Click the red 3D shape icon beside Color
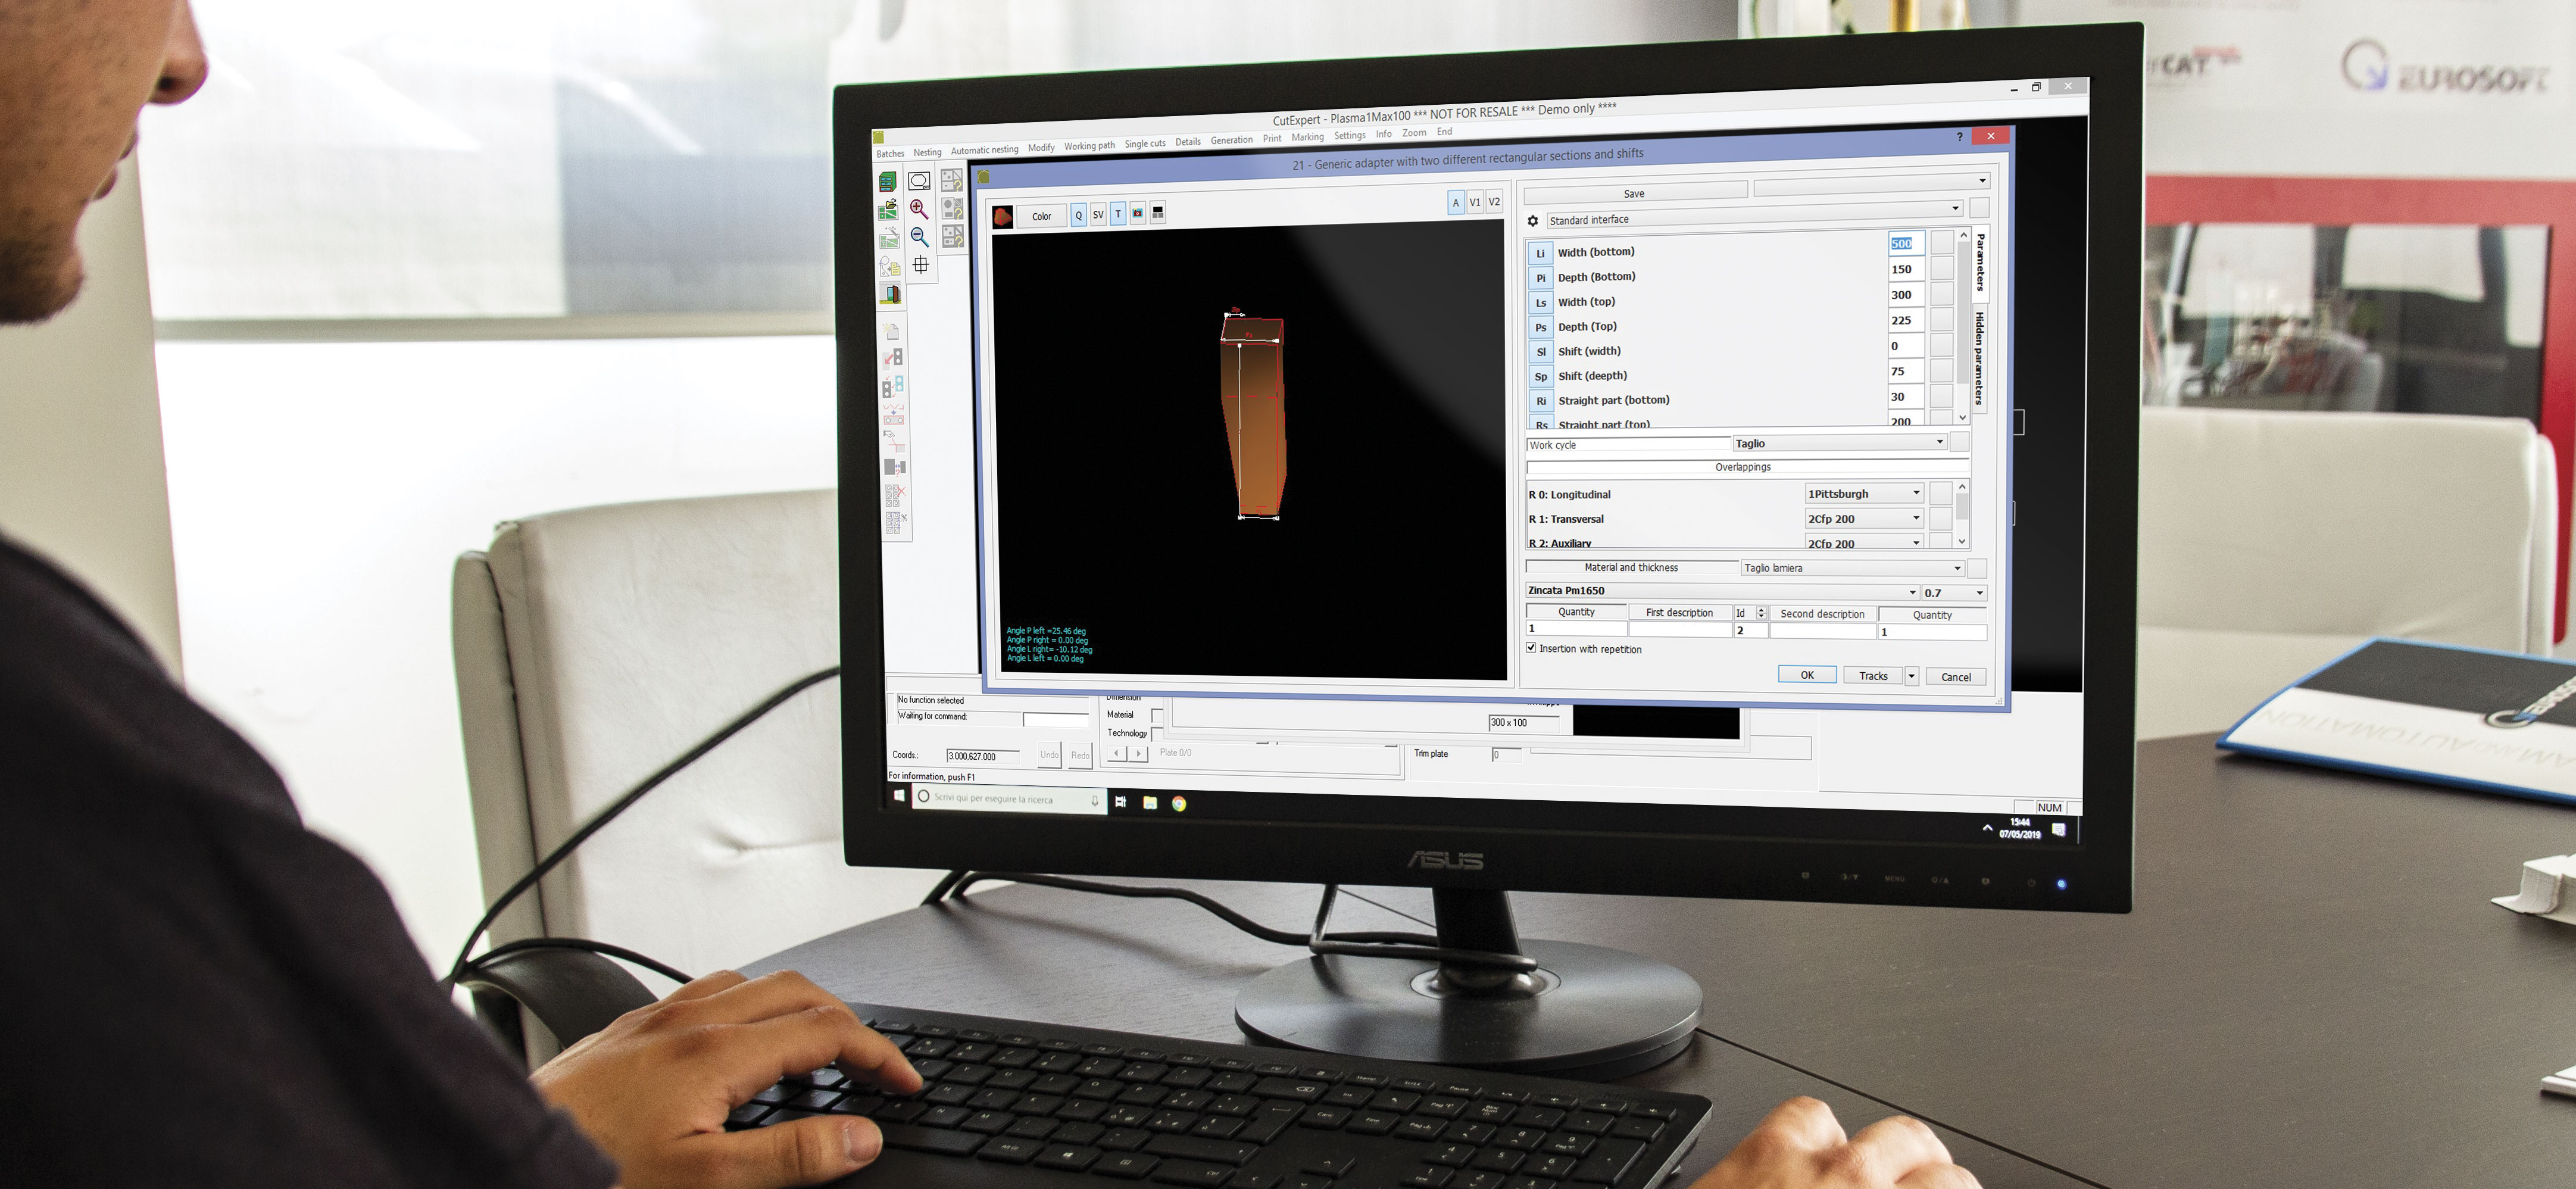This screenshot has height=1189, width=2576. pyautogui.click(x=1002, y=216)
